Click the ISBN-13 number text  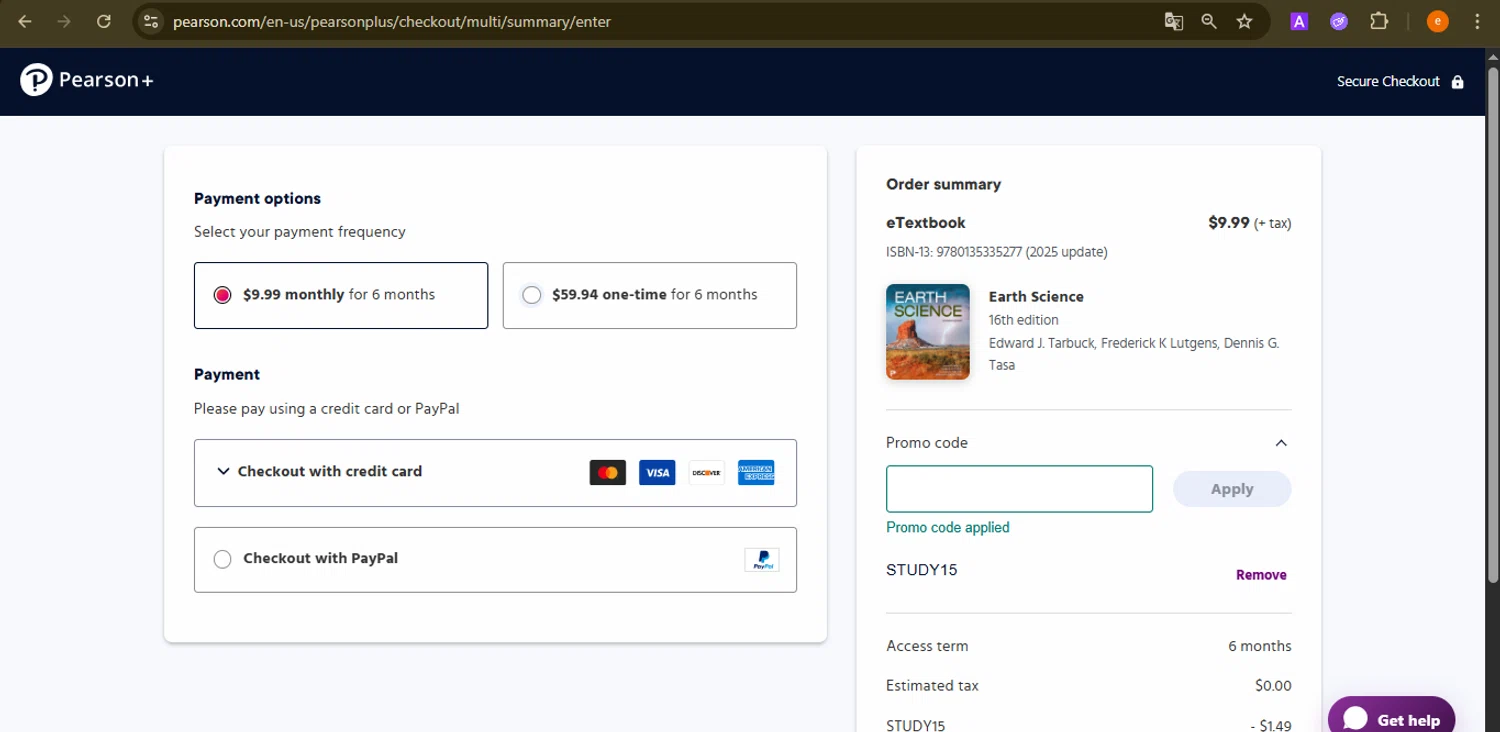pos(996,252)
